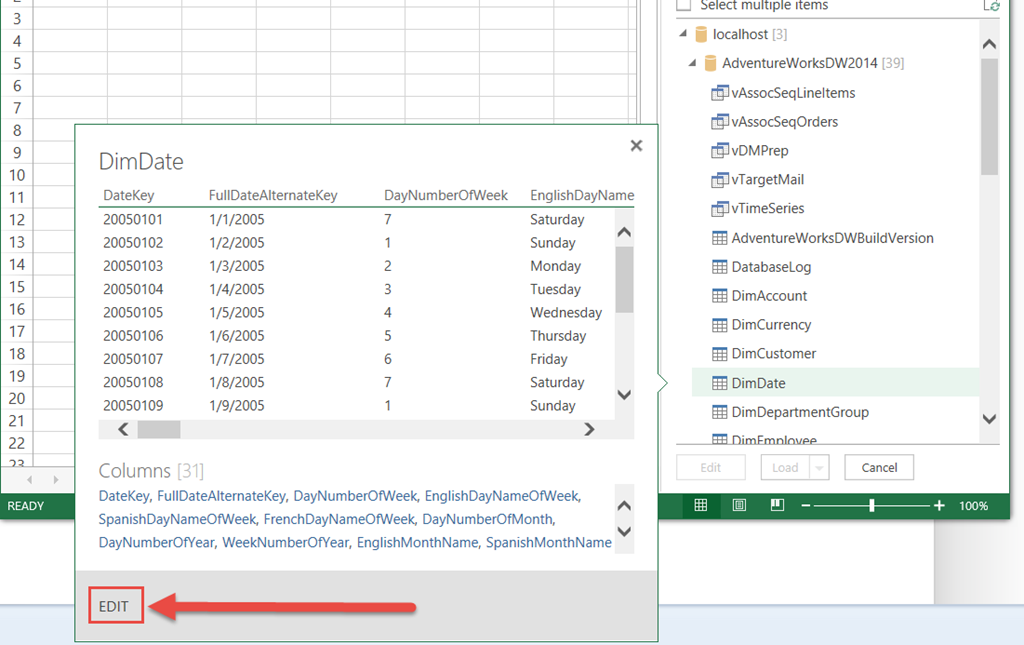This screenshot has height=645, width=1024.
Task: Click the Cancel button in Navigator
Action: 879,467
